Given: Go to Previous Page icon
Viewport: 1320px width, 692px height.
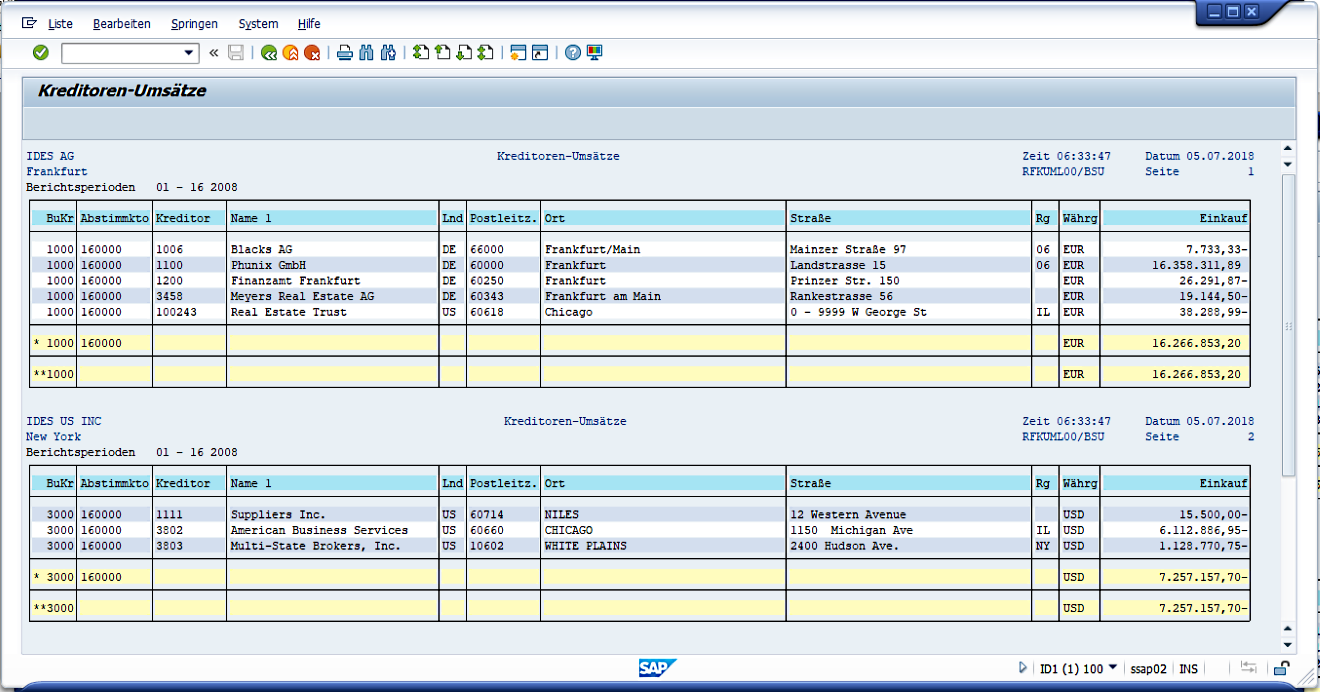Looking at the screenshot, I should (x=443, y=53).
